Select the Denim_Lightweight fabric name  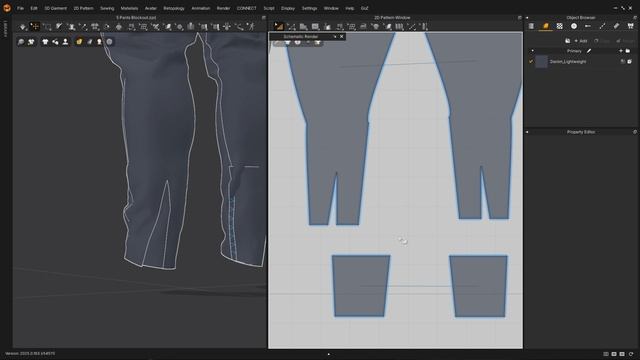click(x=568, y=62)
